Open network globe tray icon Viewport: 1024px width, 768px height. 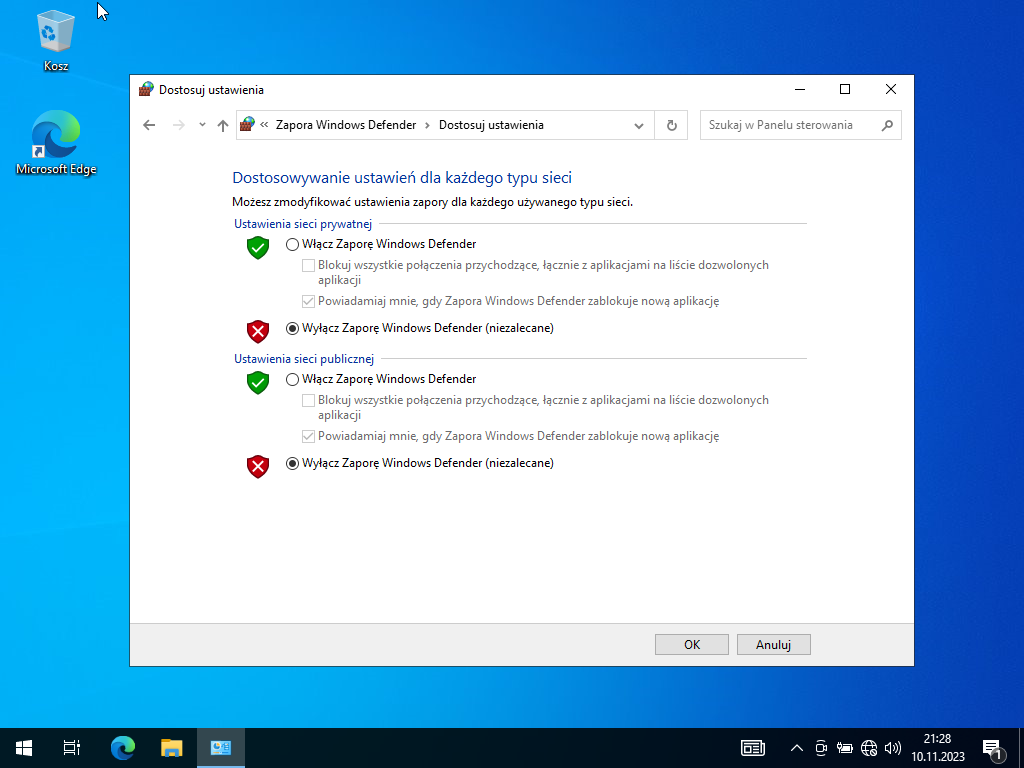[869, 748]
